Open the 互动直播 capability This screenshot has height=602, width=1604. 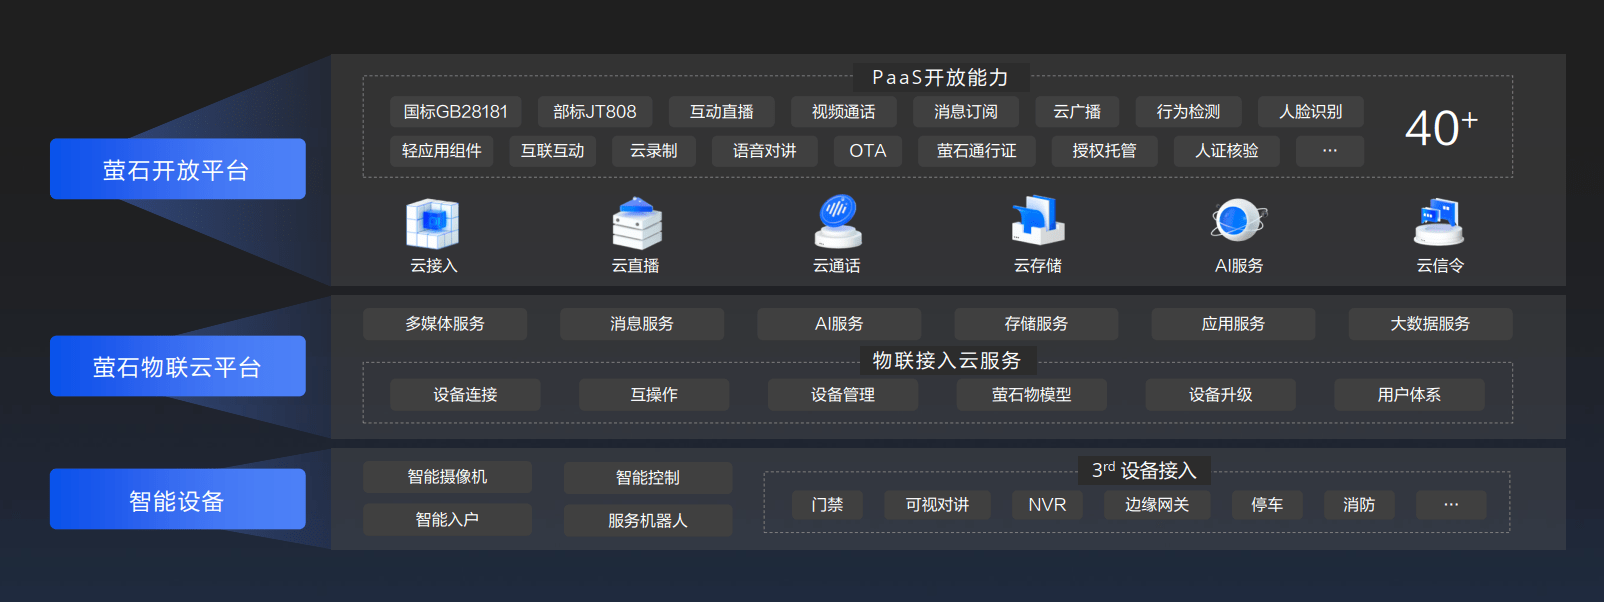coord(721,112)
